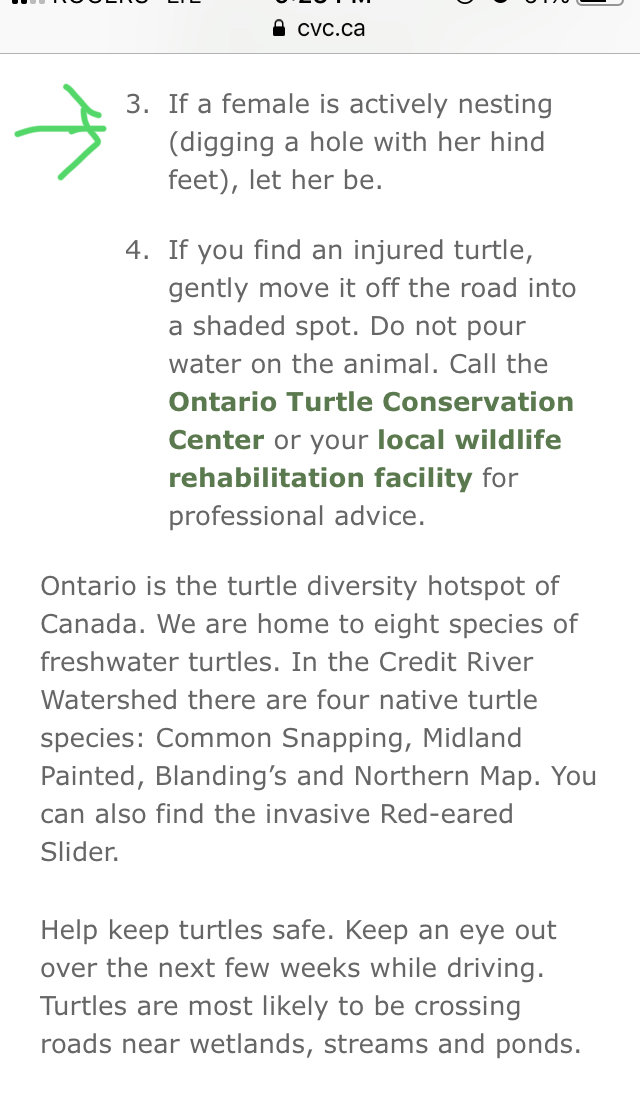Tap the padlock icon beside cvc.ca
Viewport: 640px width, 1110px height.
279,28
